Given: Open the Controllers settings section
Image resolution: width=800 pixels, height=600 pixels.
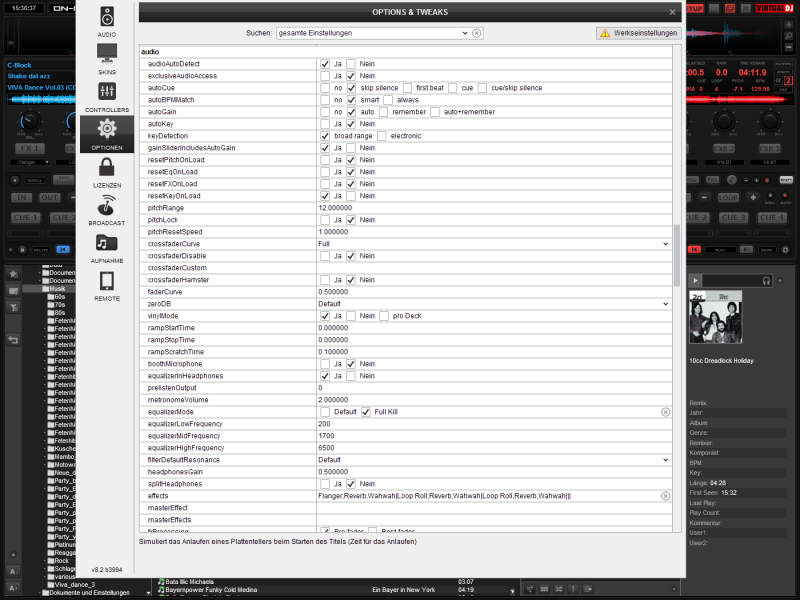Looking at the screenshot, I should [x=107, y=96].
